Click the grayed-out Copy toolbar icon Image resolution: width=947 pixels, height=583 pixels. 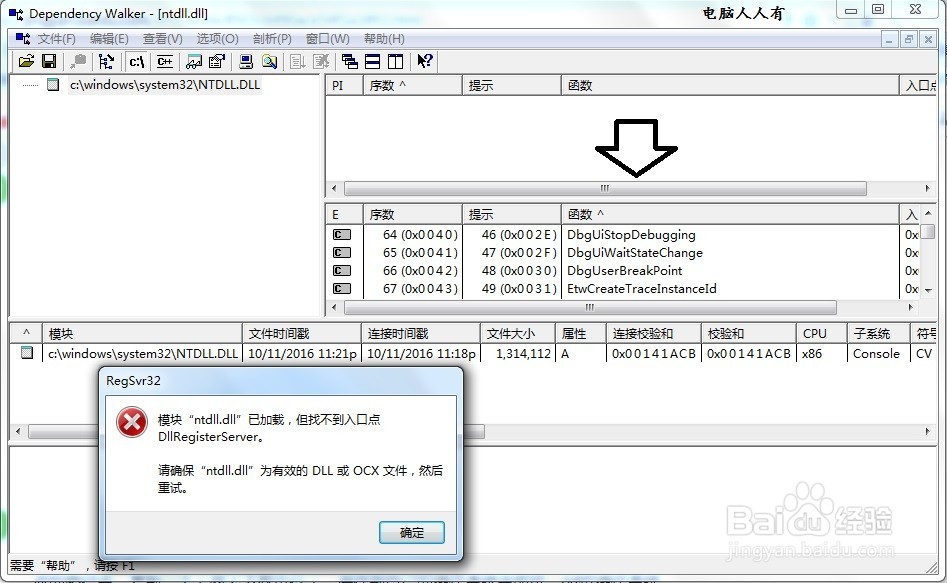coord(78,61)
